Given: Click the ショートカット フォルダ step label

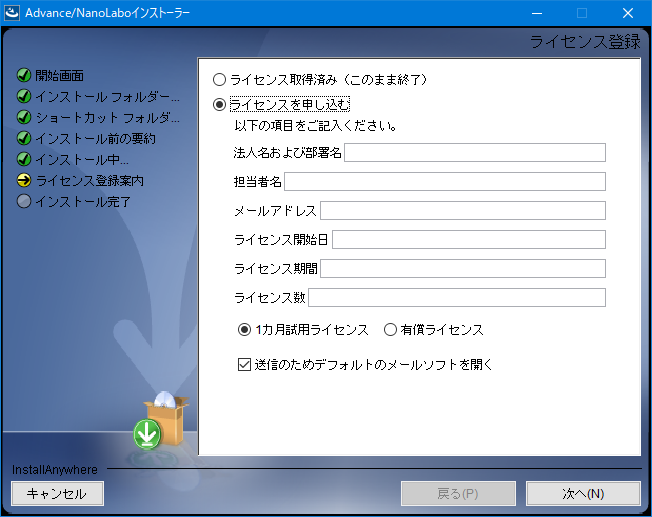Looking at the screenshot, I should [x=108, y=118].
